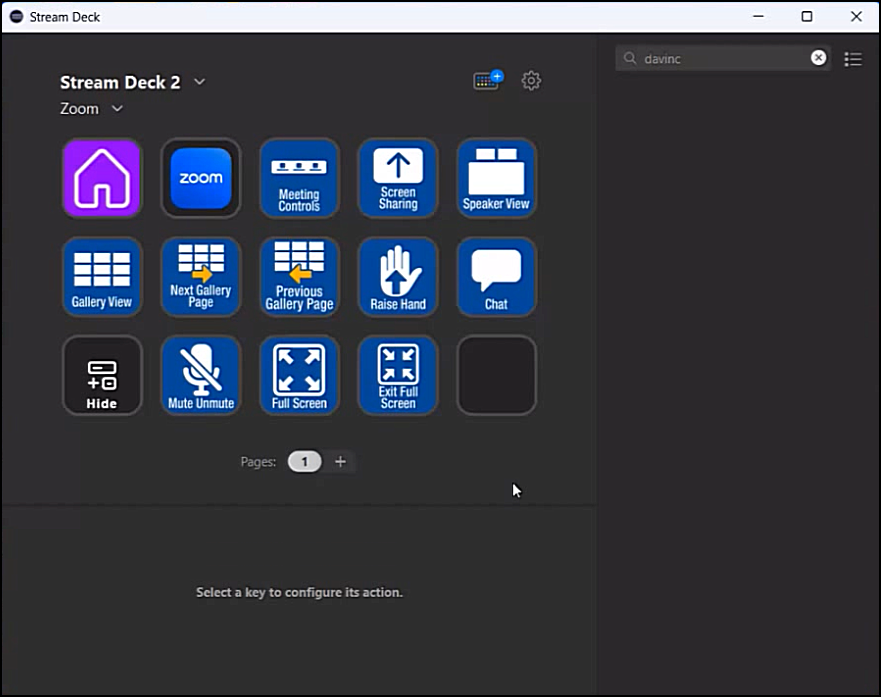881x697 pixels.
Task: Focus the actions search field
Action: pos(723,58)
